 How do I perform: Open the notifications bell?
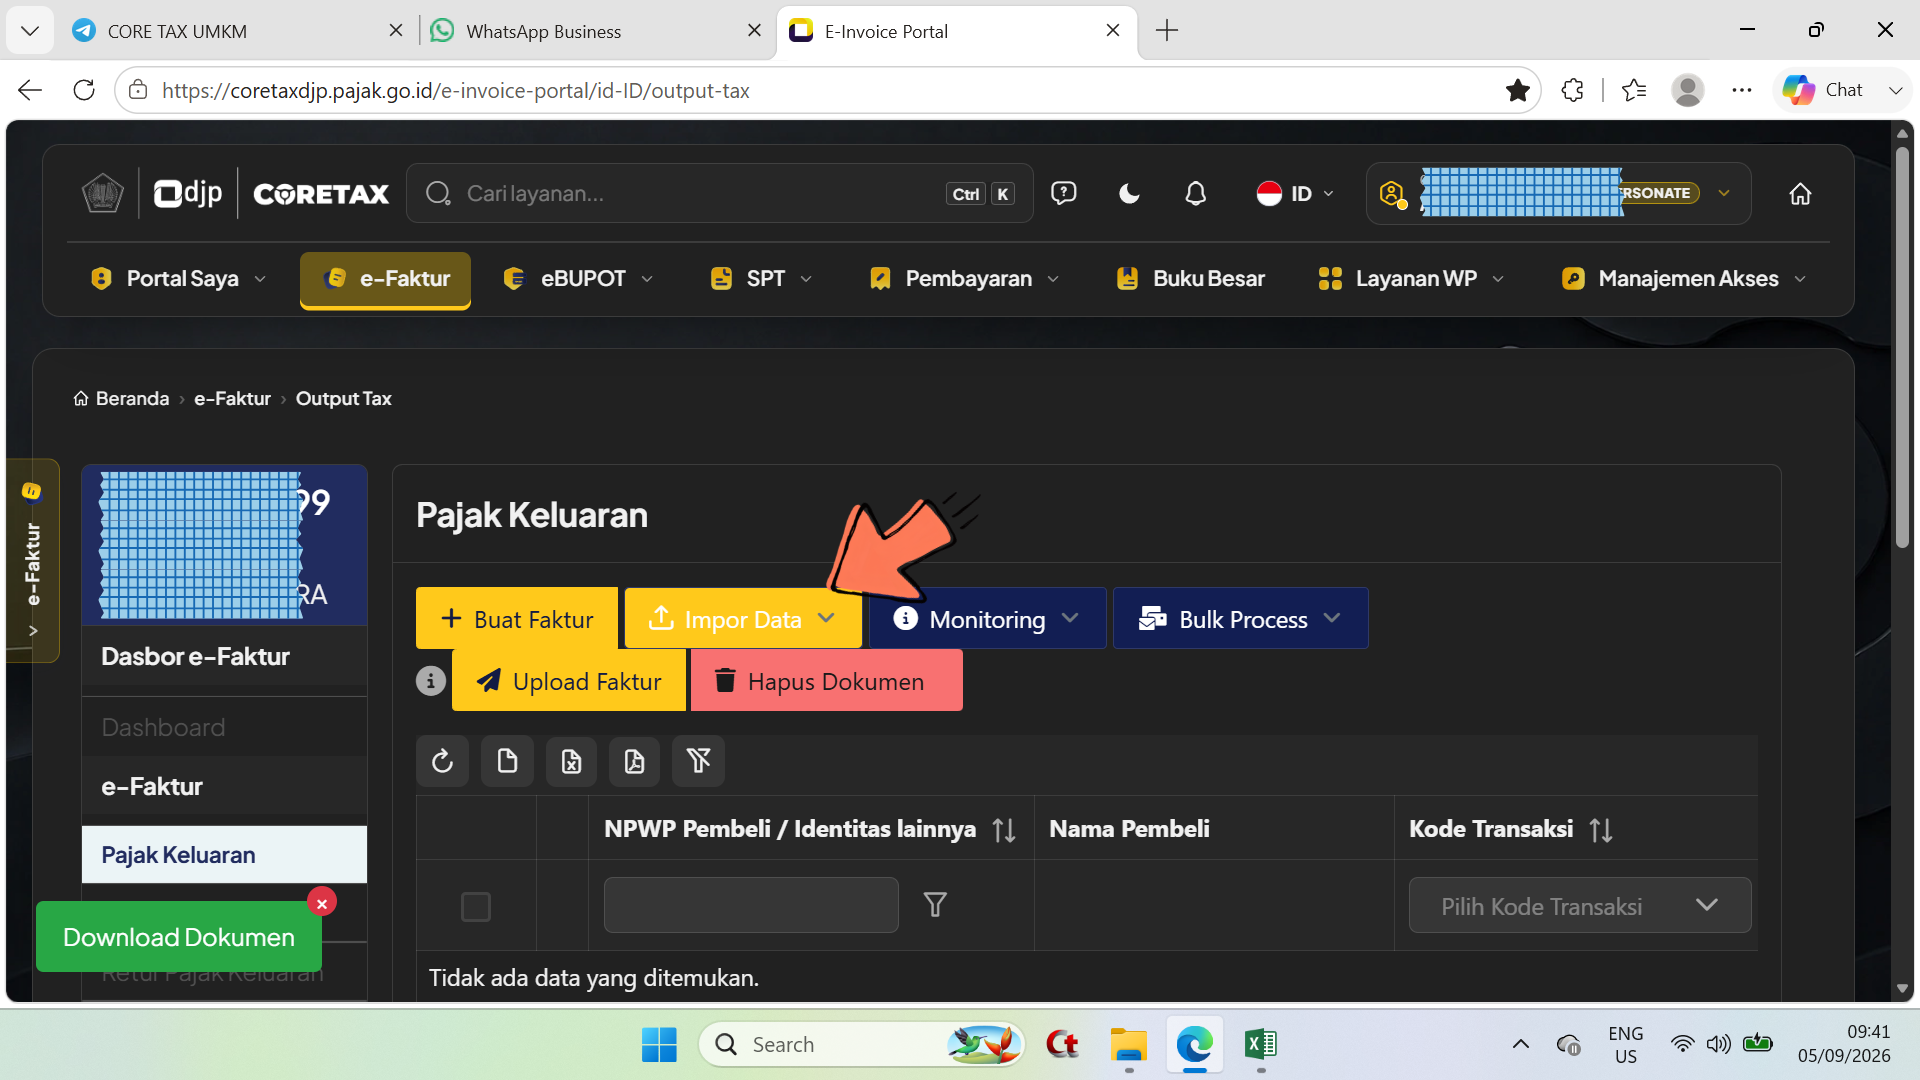click(x=1195, y=193)
